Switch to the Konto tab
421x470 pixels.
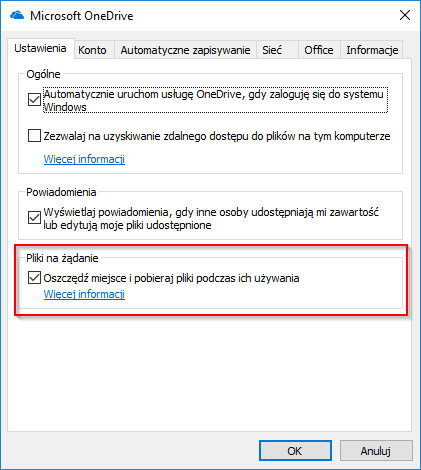coord(92,50)
